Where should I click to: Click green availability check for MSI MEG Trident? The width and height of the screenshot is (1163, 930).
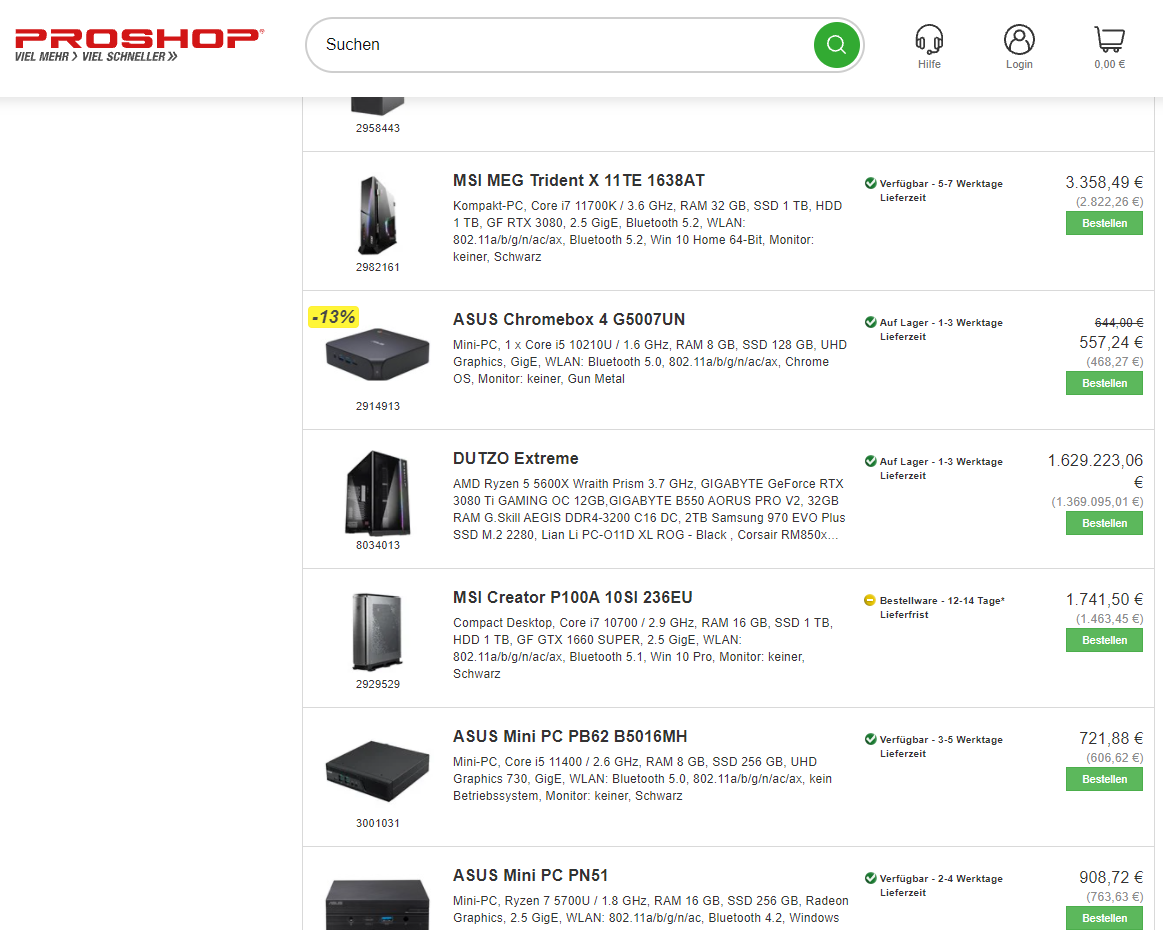coord(871,183)
